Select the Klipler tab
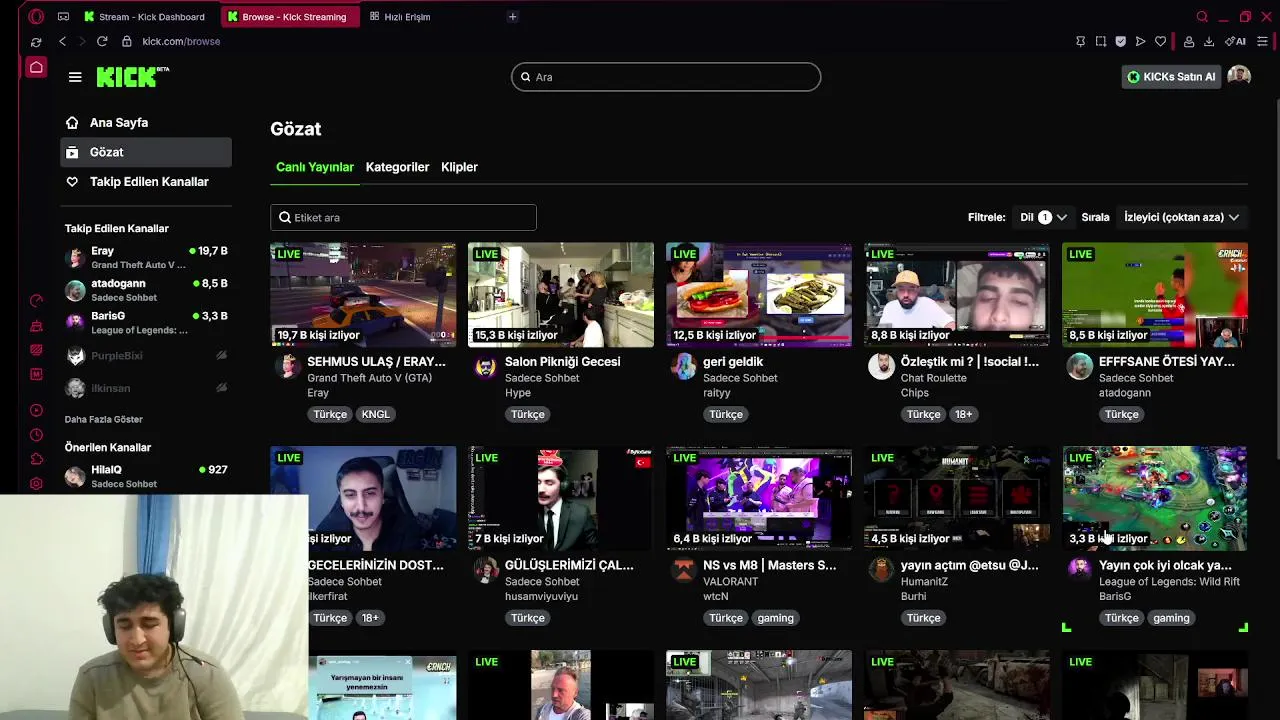The width and height of the screenshot is (1280, 720). [459, 167]
